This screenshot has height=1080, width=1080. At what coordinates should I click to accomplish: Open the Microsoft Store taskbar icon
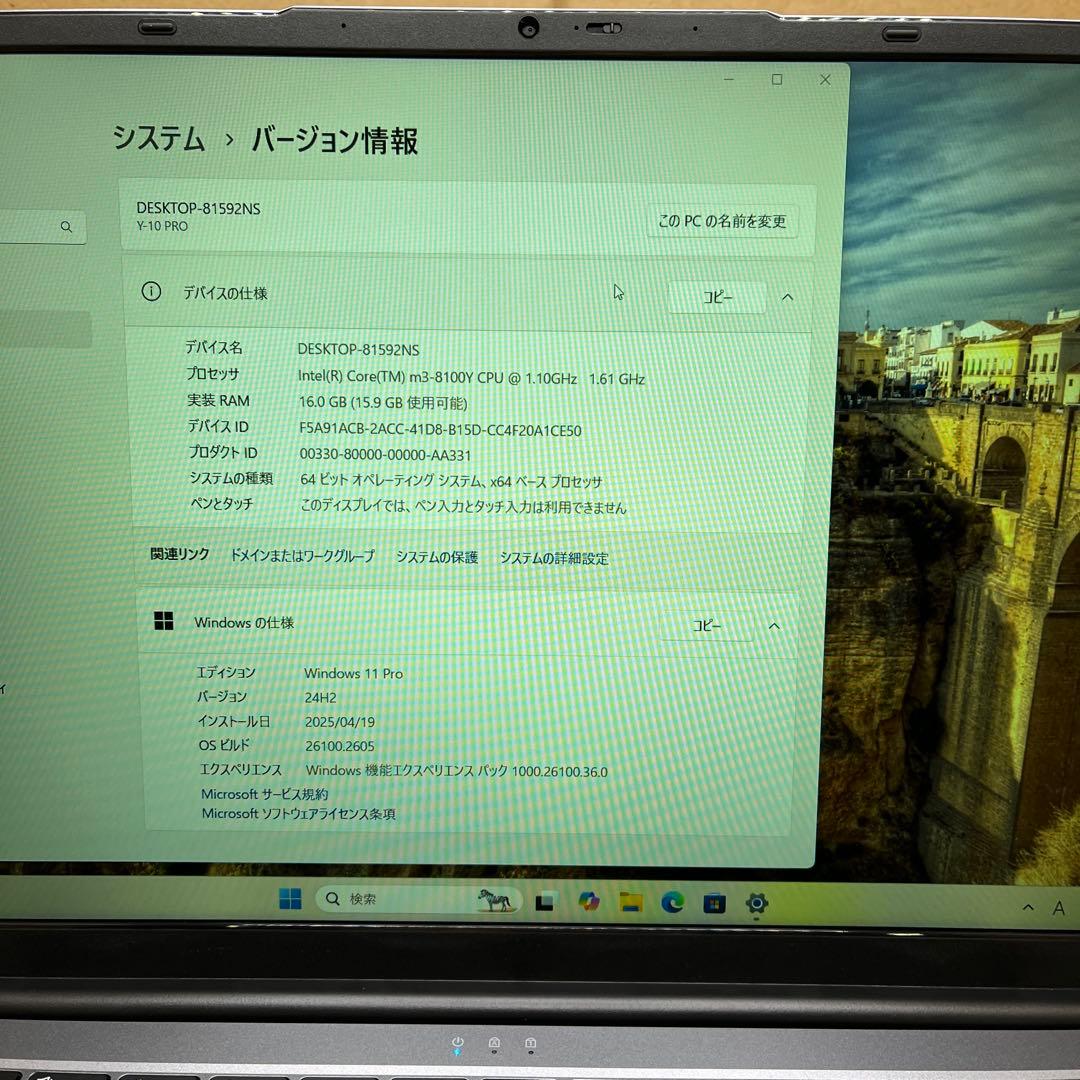click(712, 900)
